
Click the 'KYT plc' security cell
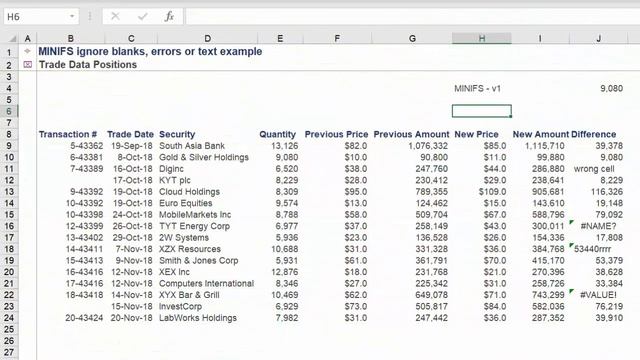175,180
